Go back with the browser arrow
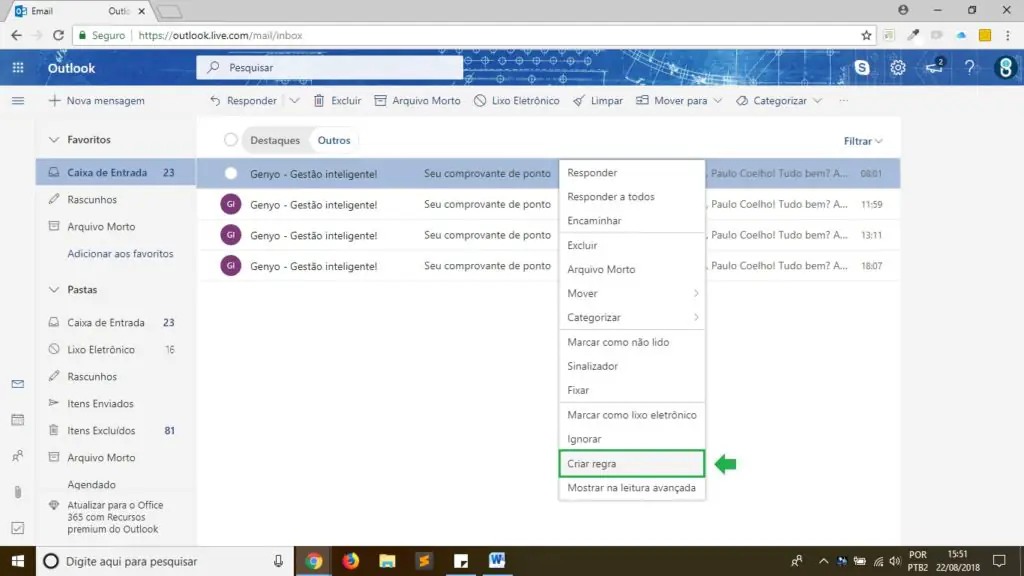The image size is (1024, 576). [16, 35]
